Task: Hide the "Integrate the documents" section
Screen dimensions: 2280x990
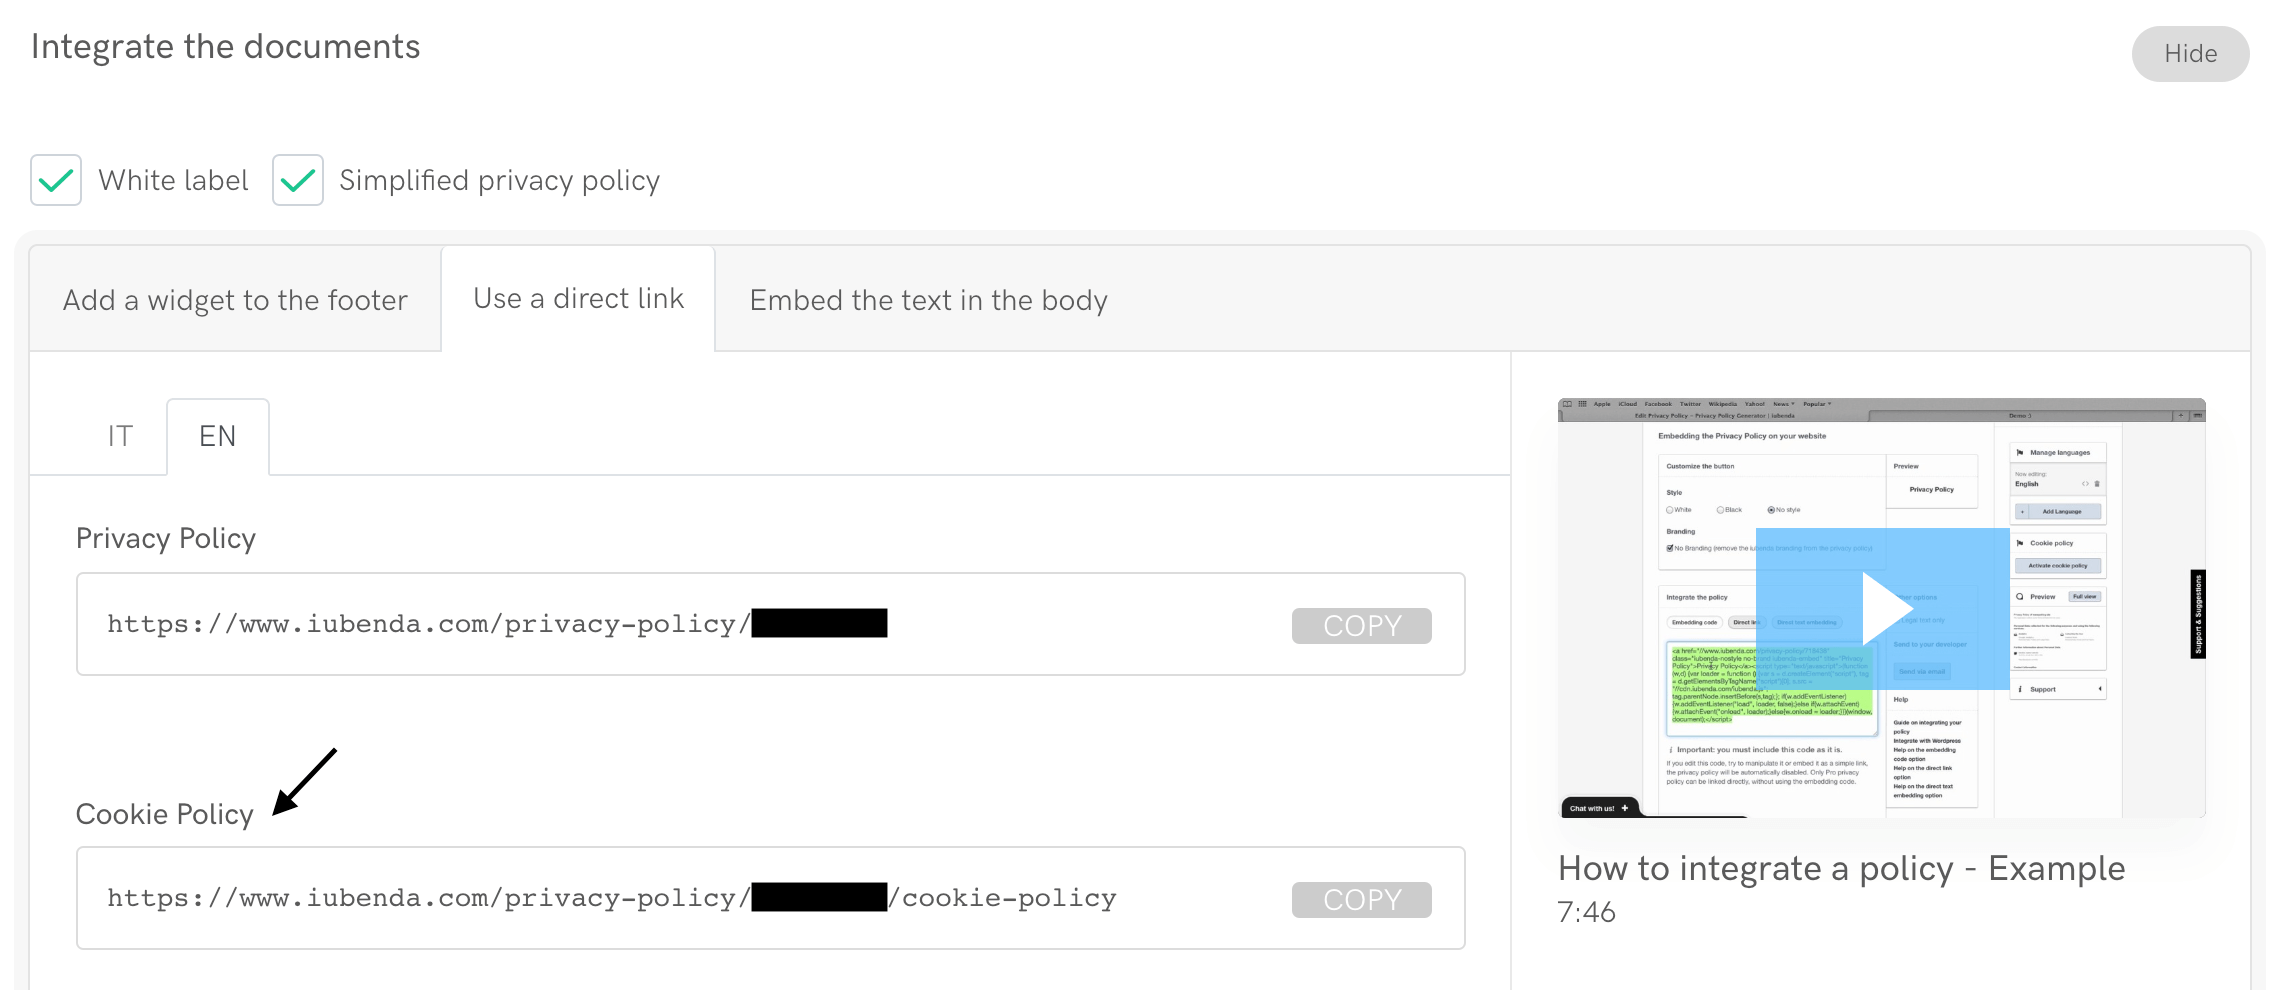Action: click(2189, 54)
